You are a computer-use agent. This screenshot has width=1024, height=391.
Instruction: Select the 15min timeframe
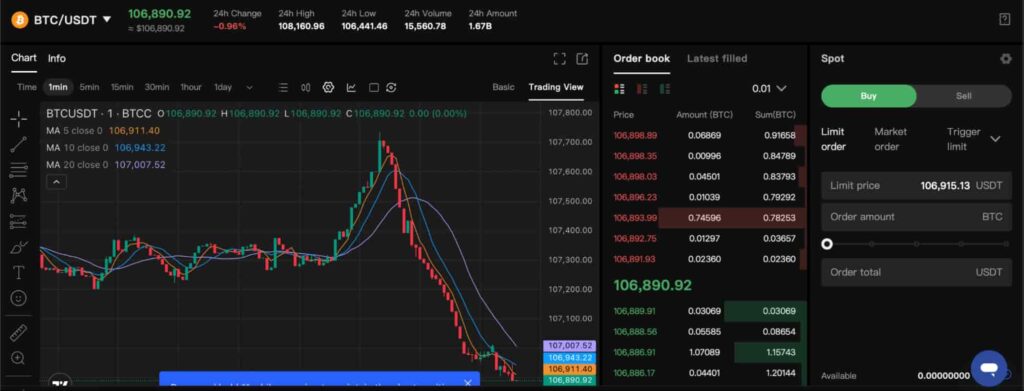(x=122, y=87)
